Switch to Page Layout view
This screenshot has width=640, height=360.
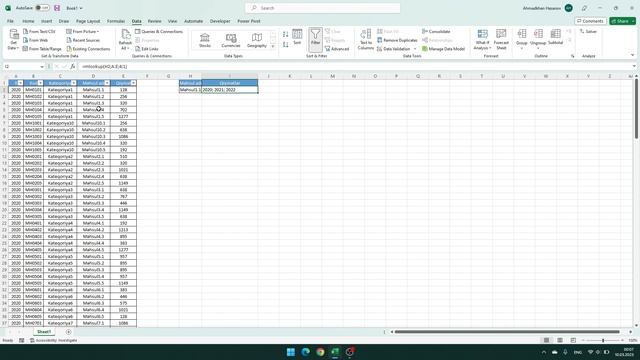coord(560,340)
